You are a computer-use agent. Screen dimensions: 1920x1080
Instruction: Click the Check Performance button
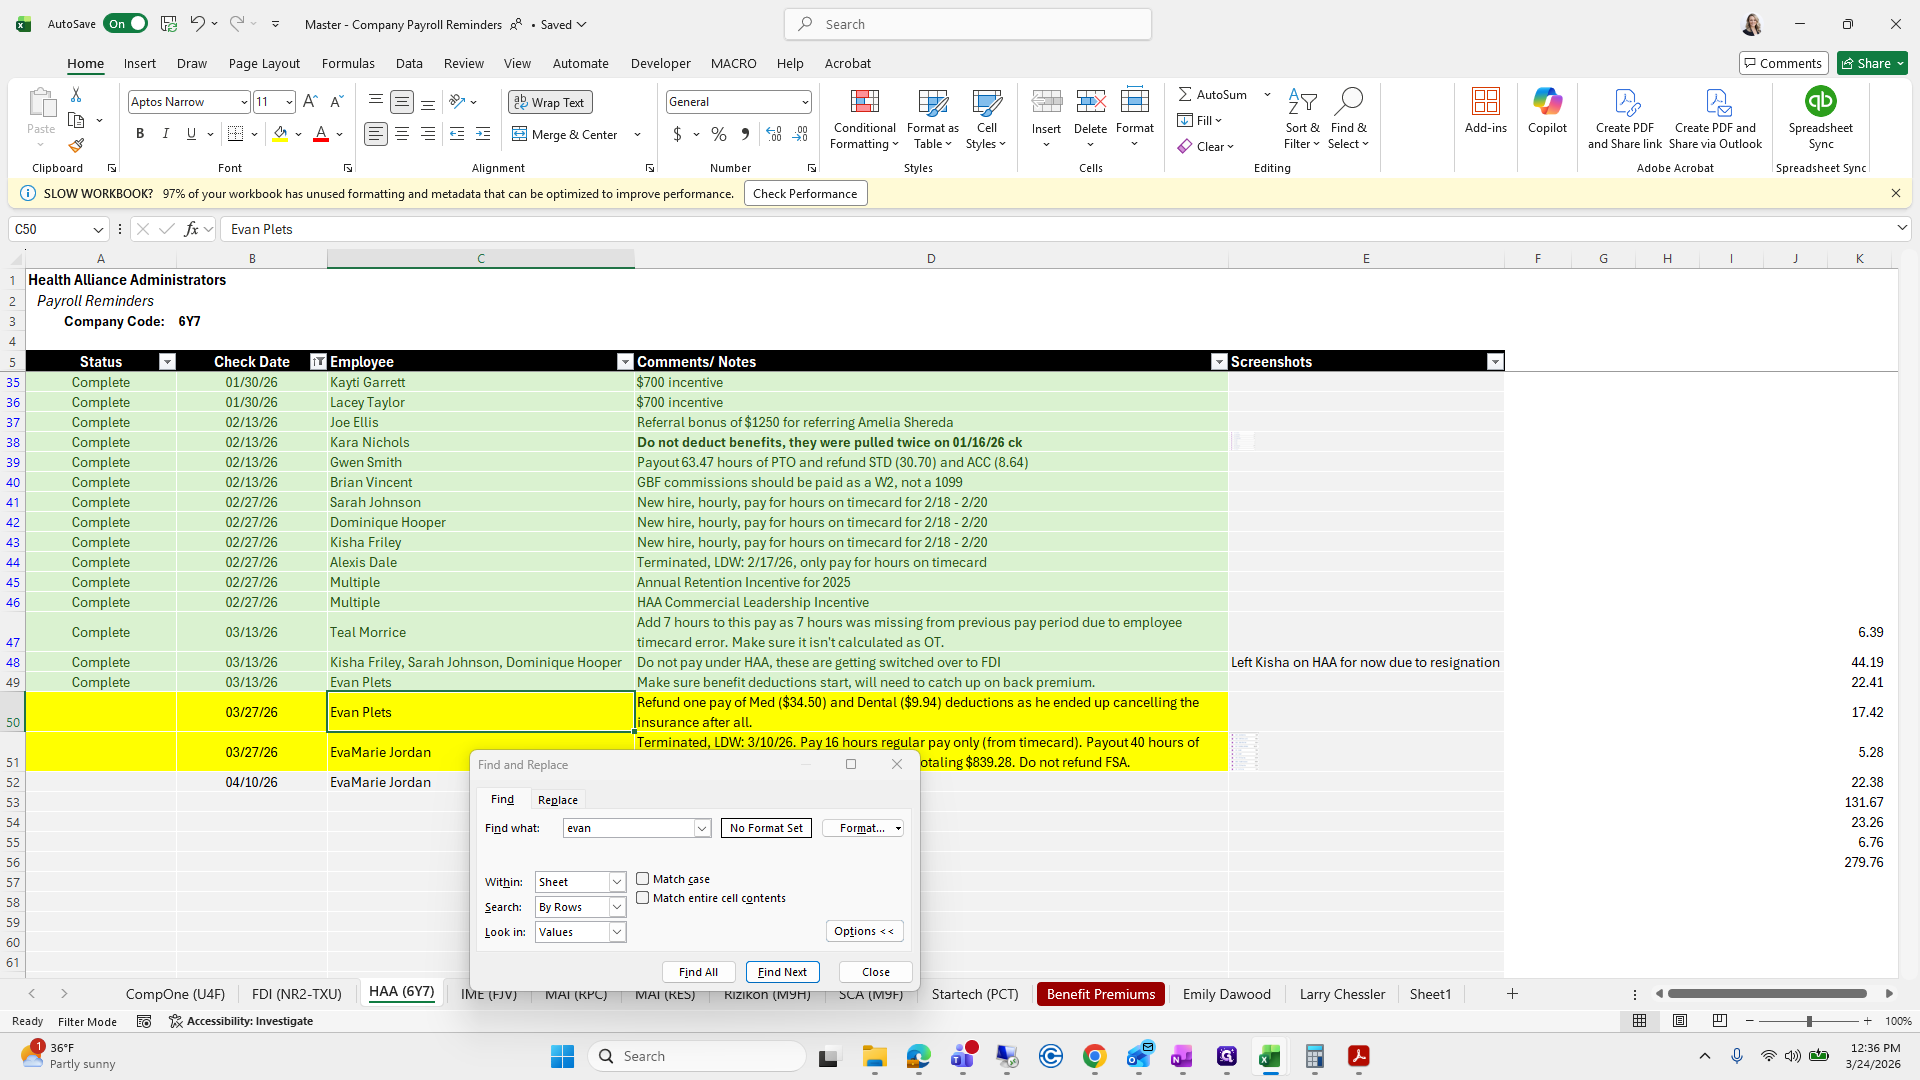[x=805, y=194]
